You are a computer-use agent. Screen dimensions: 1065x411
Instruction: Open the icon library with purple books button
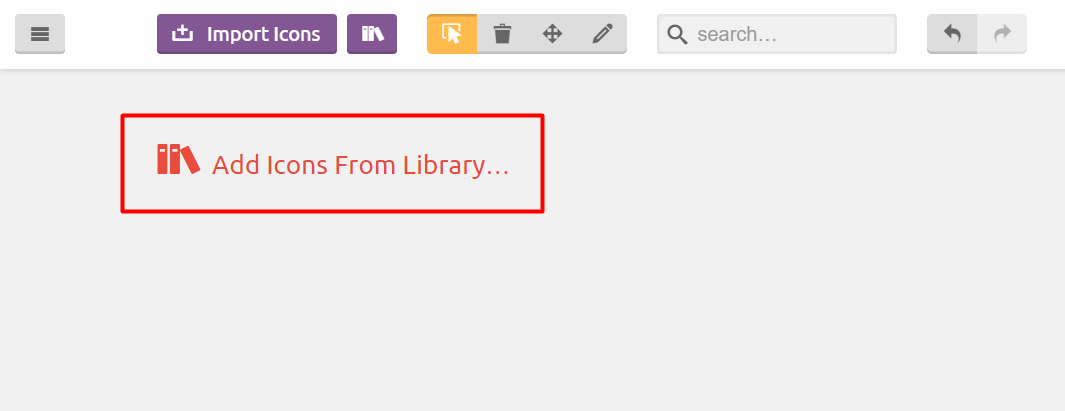[372, 34]
